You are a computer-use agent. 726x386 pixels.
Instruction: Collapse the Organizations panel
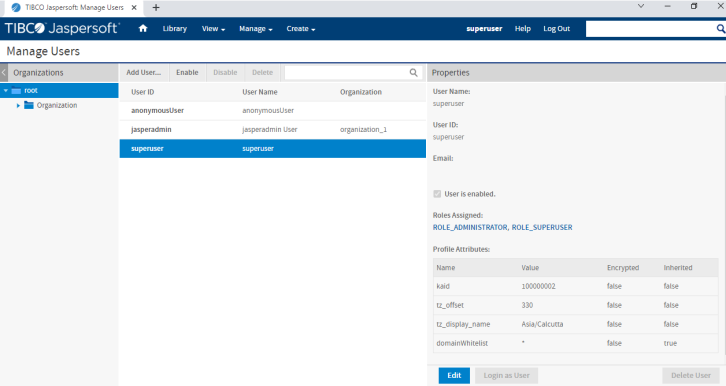[x=4, y=73]
